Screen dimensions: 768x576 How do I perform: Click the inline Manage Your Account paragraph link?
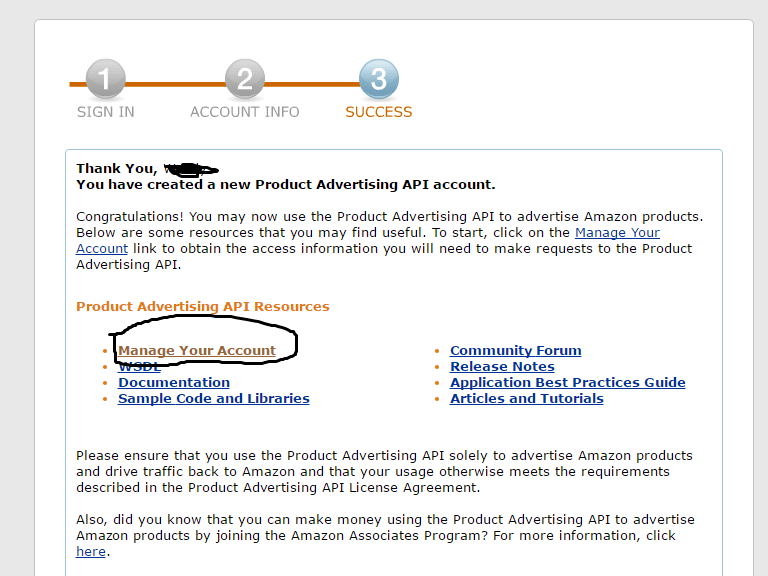click(617, 233)
